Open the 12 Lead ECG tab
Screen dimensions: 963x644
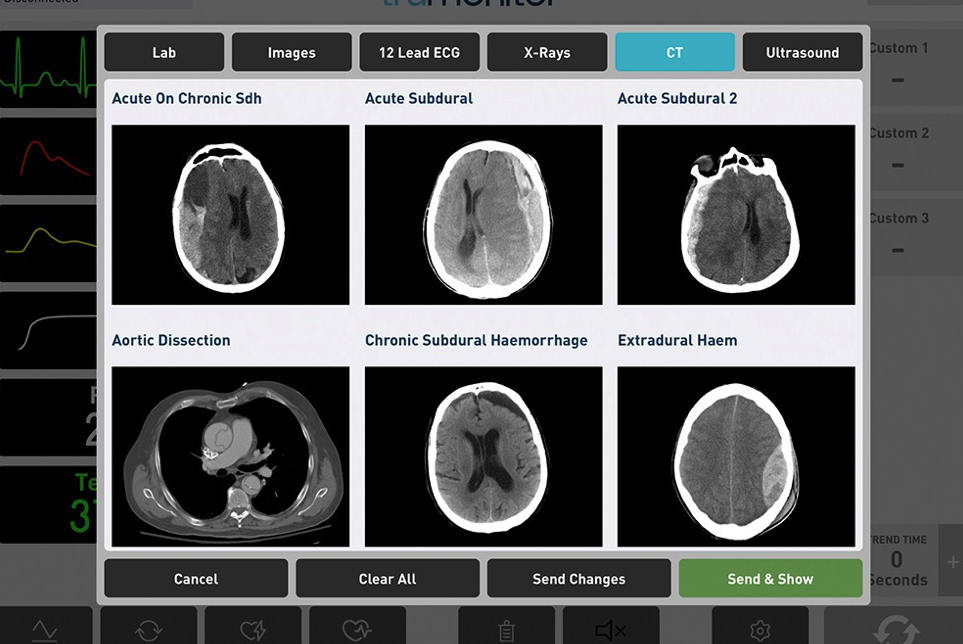tap(419, 53)
